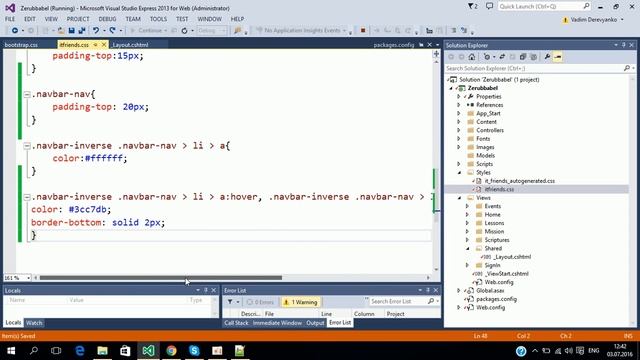This screenshot has width=640, height=360.
Task: Click the Find in Files toolbar icon
Action: (237, 31)
